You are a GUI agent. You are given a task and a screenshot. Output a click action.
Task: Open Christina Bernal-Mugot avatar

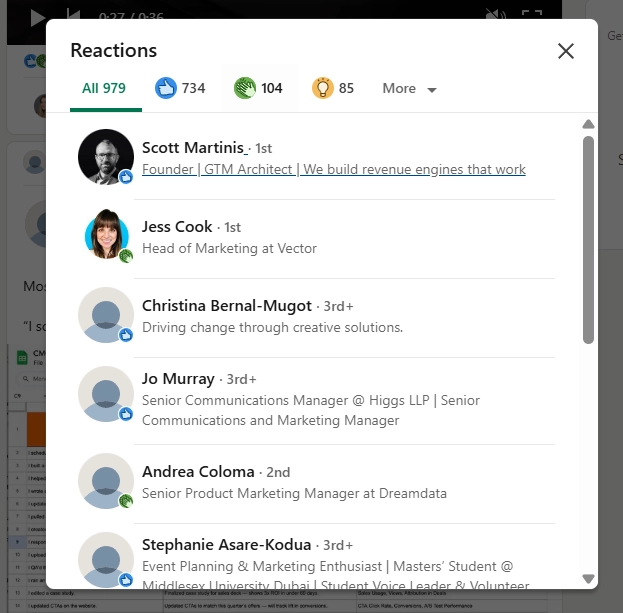[106, 315]
